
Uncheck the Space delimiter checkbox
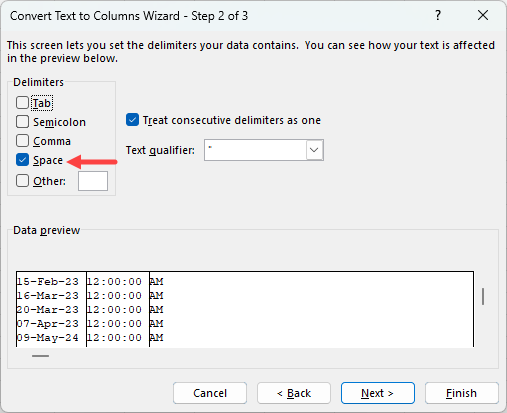click(x=22, y=160)
